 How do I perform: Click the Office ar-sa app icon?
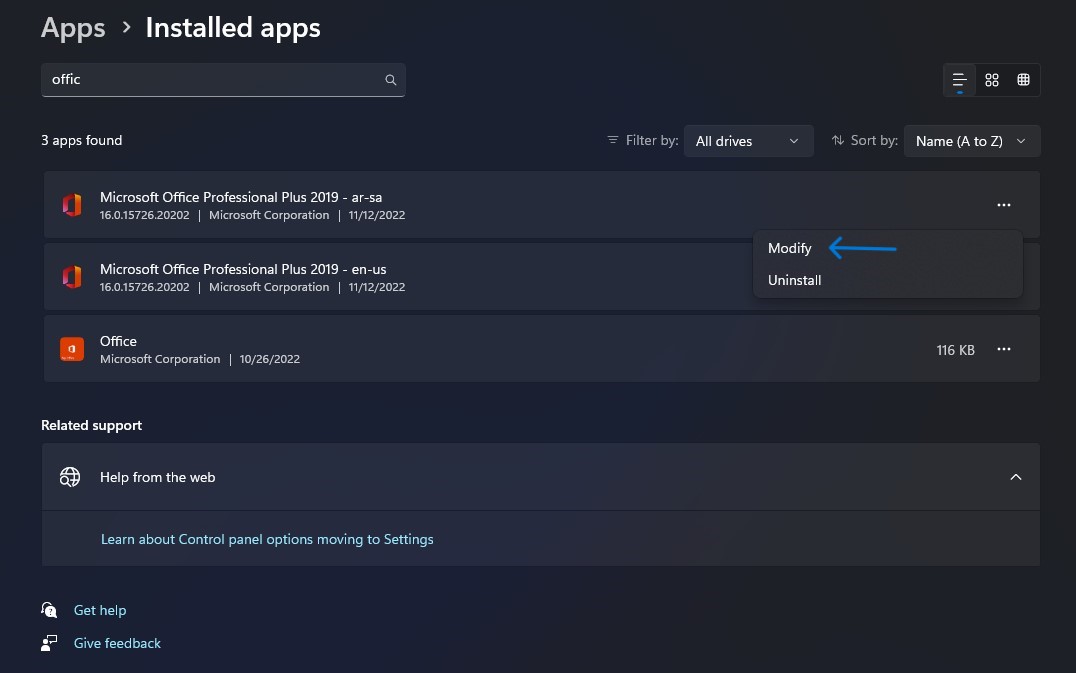click(x=71, y=205)
